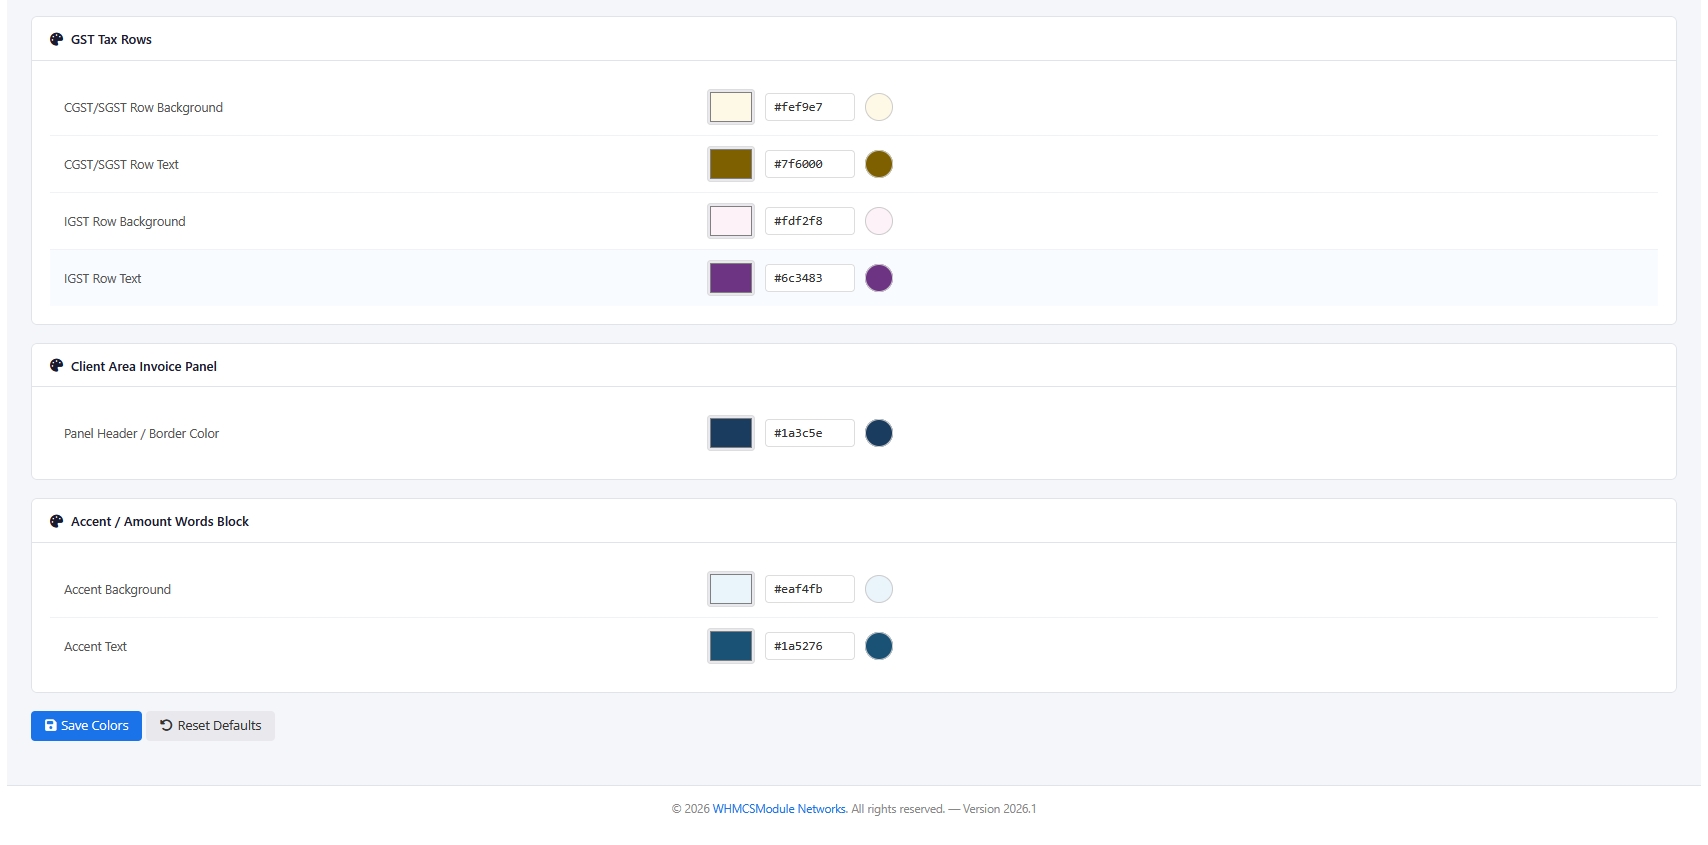Image resolution: width=1708 pixels, height=845 pixels.
Task: Edit the #1a3c5e hex input field
Action: pyautogui.click(x=810, y=433)
